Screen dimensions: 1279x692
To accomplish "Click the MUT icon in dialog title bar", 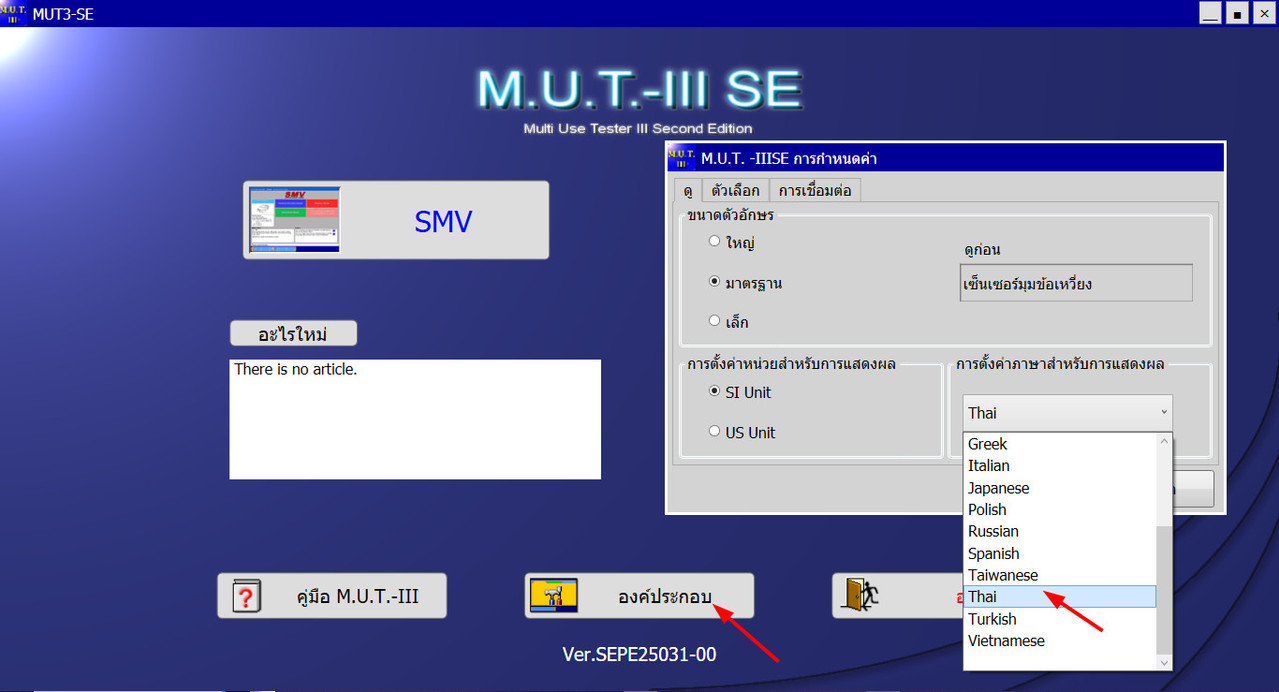I will (682, 157).
